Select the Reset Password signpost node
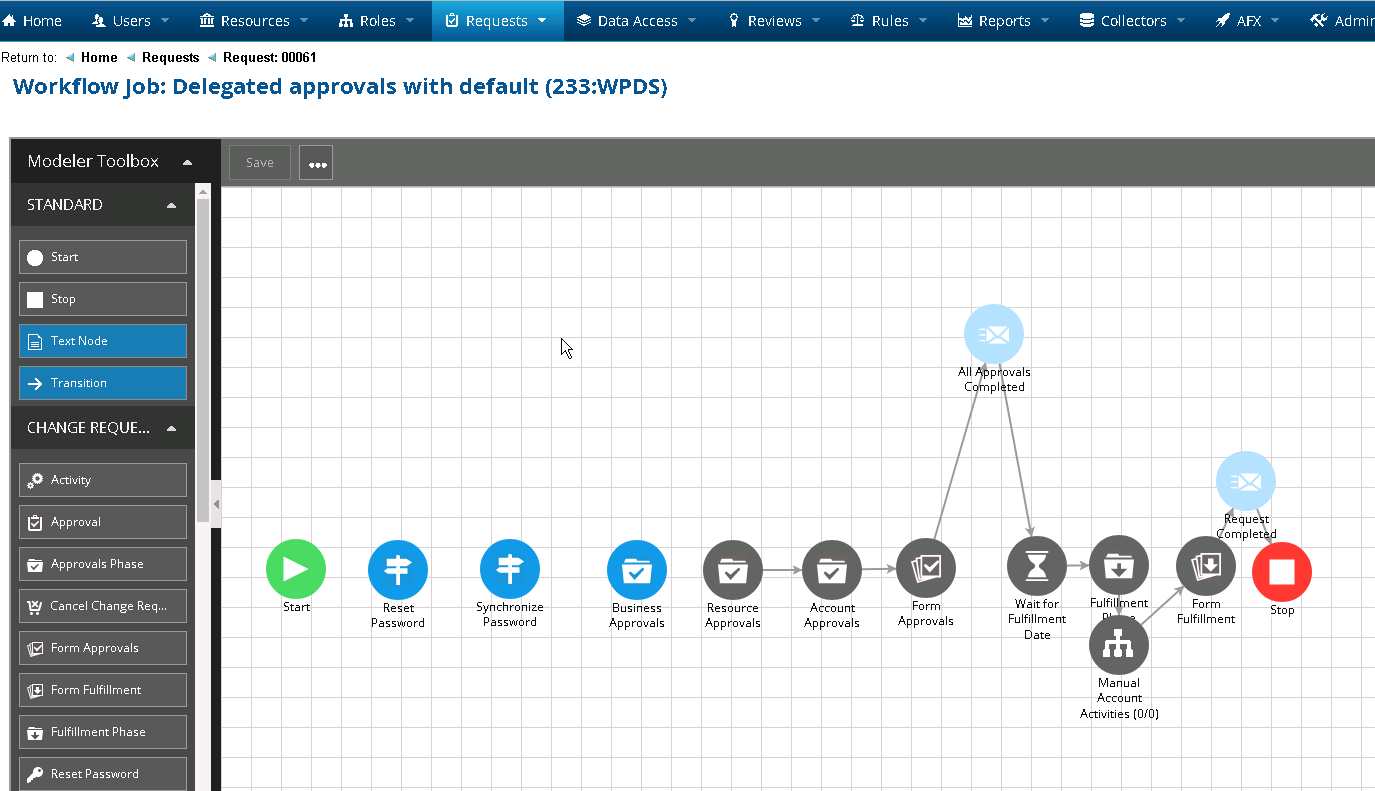The width and height of the screenshot is (1375, 791). coord(398,569)
